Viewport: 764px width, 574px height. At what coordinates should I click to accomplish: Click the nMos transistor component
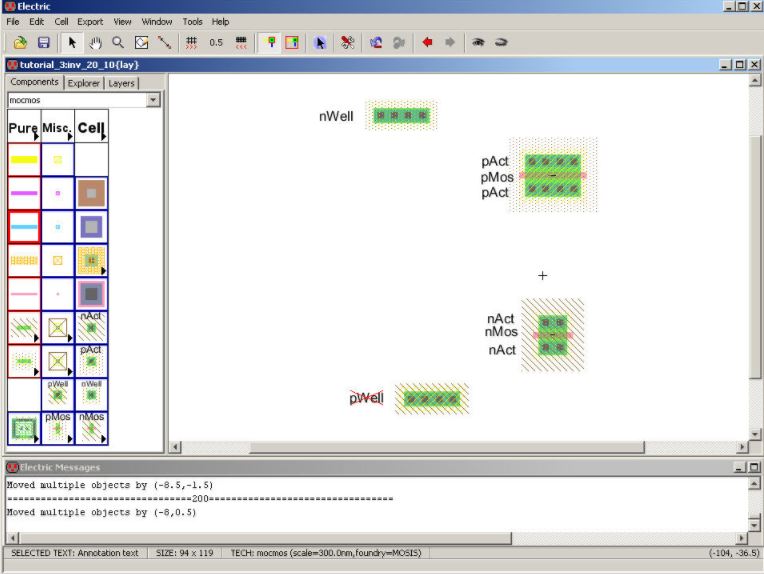coord(91,427)
